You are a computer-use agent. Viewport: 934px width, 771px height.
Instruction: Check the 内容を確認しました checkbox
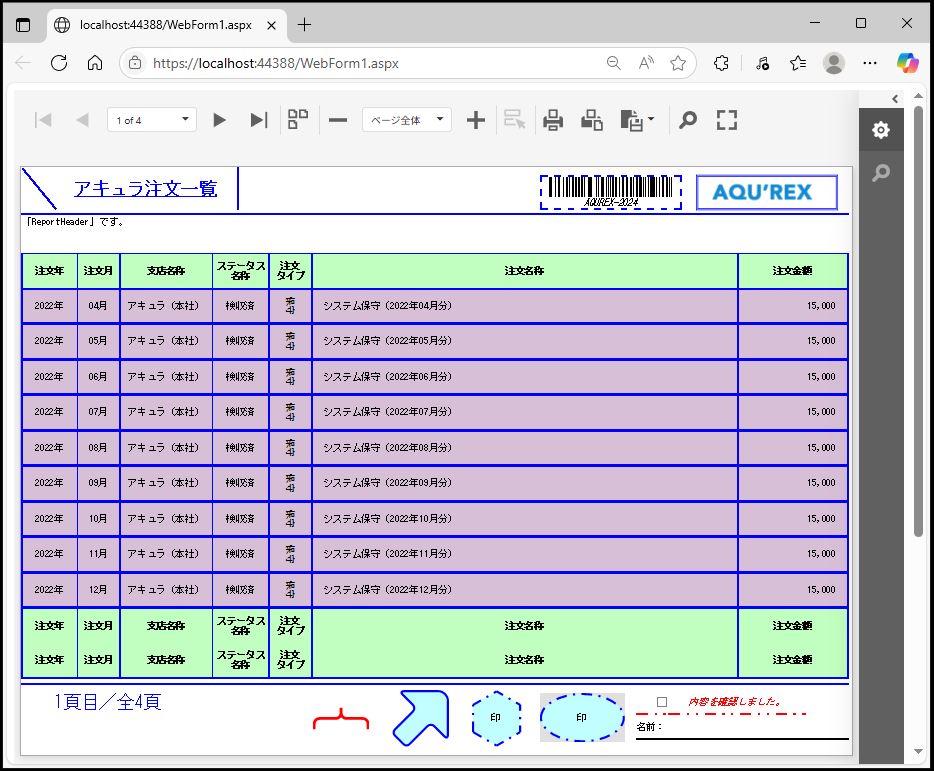662,702
